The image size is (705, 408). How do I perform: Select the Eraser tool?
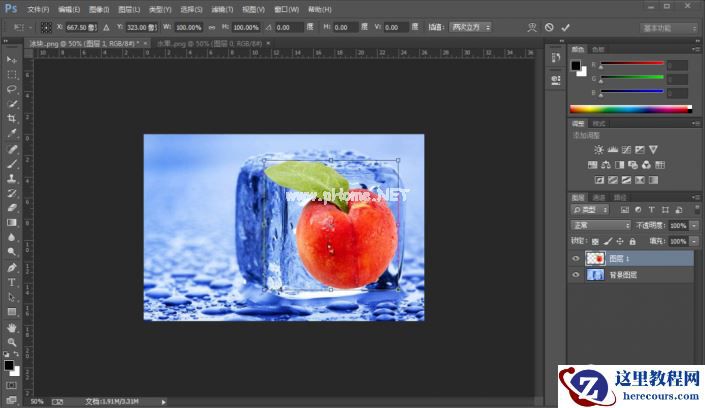pyautogui.click(x=12, y=208)
